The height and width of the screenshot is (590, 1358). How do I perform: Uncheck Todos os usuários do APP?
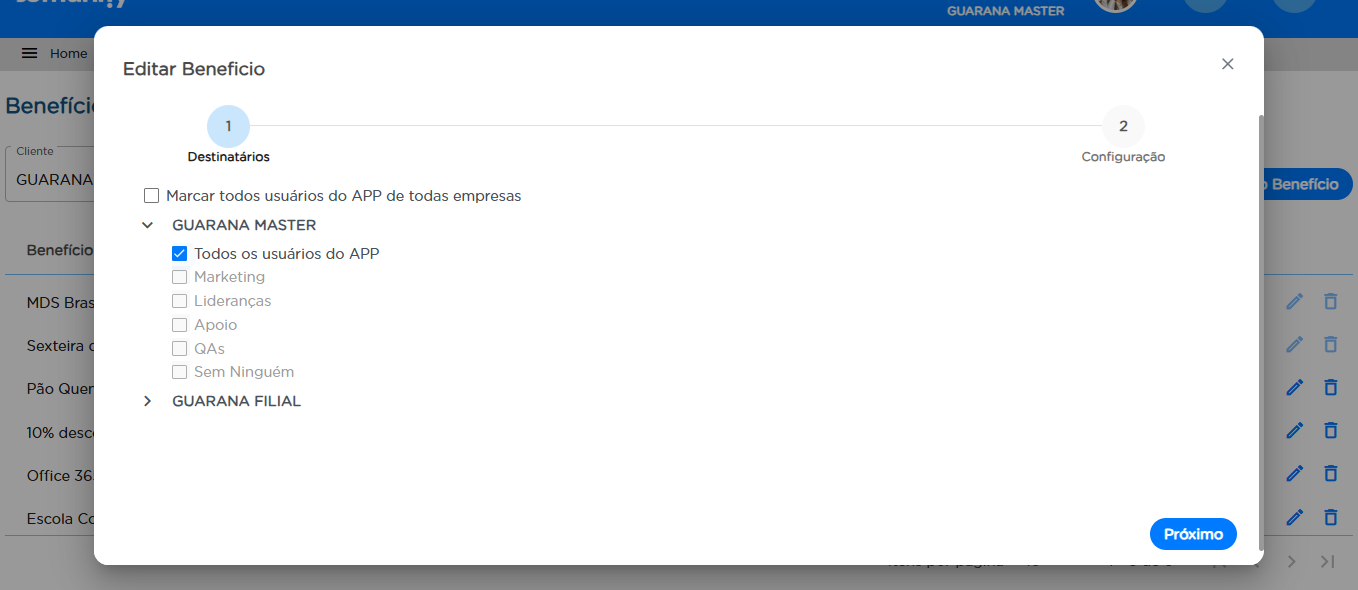tap(180, 254)
